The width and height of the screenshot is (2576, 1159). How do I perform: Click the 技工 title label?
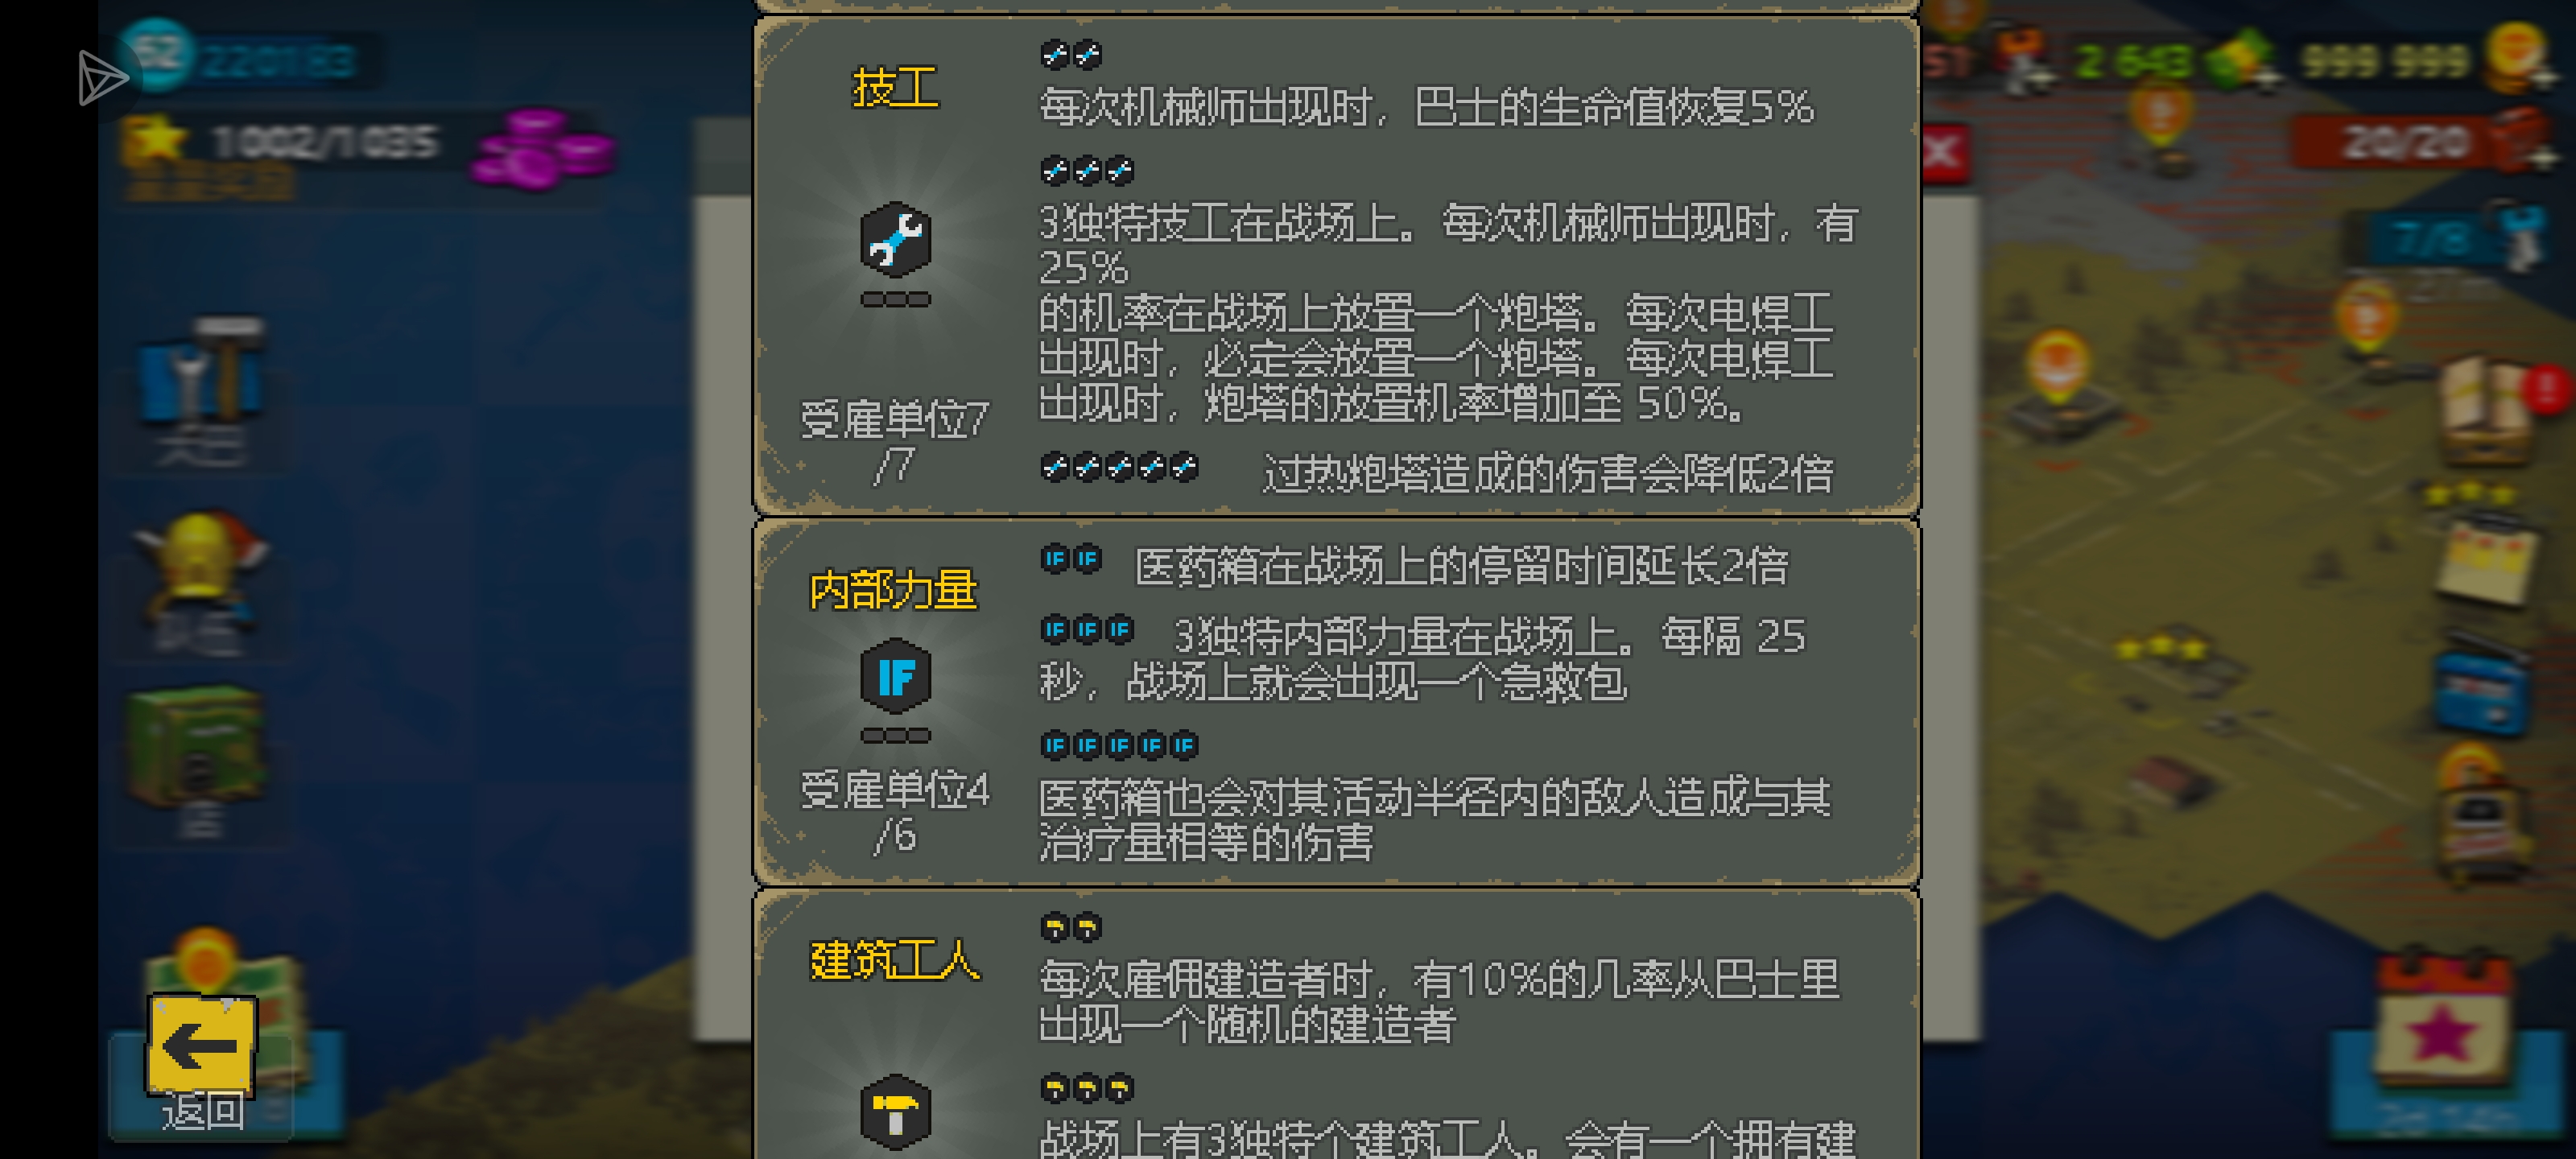(895, 88)
